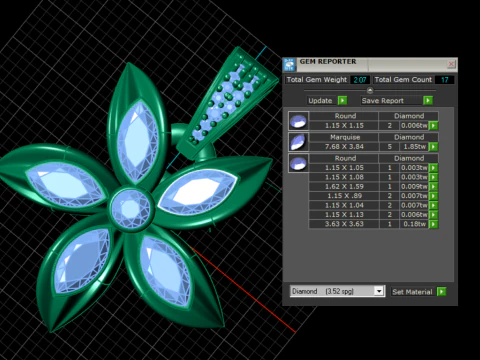The image size is (480, 360).
Task: Click the green arrow for 1.62 X 1.59 row
Action: [433, 186]
